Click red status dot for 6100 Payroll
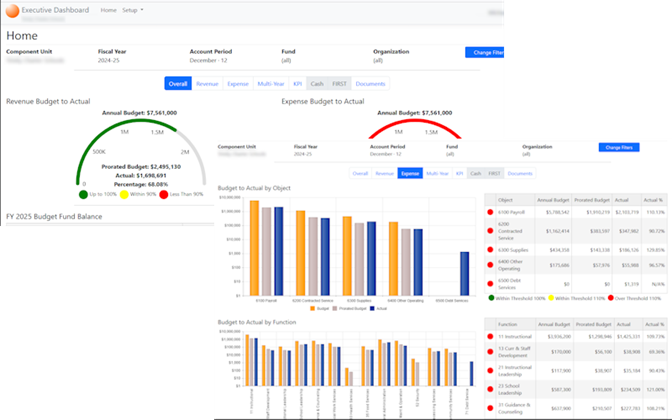672x420 pixels. point(490,212)
